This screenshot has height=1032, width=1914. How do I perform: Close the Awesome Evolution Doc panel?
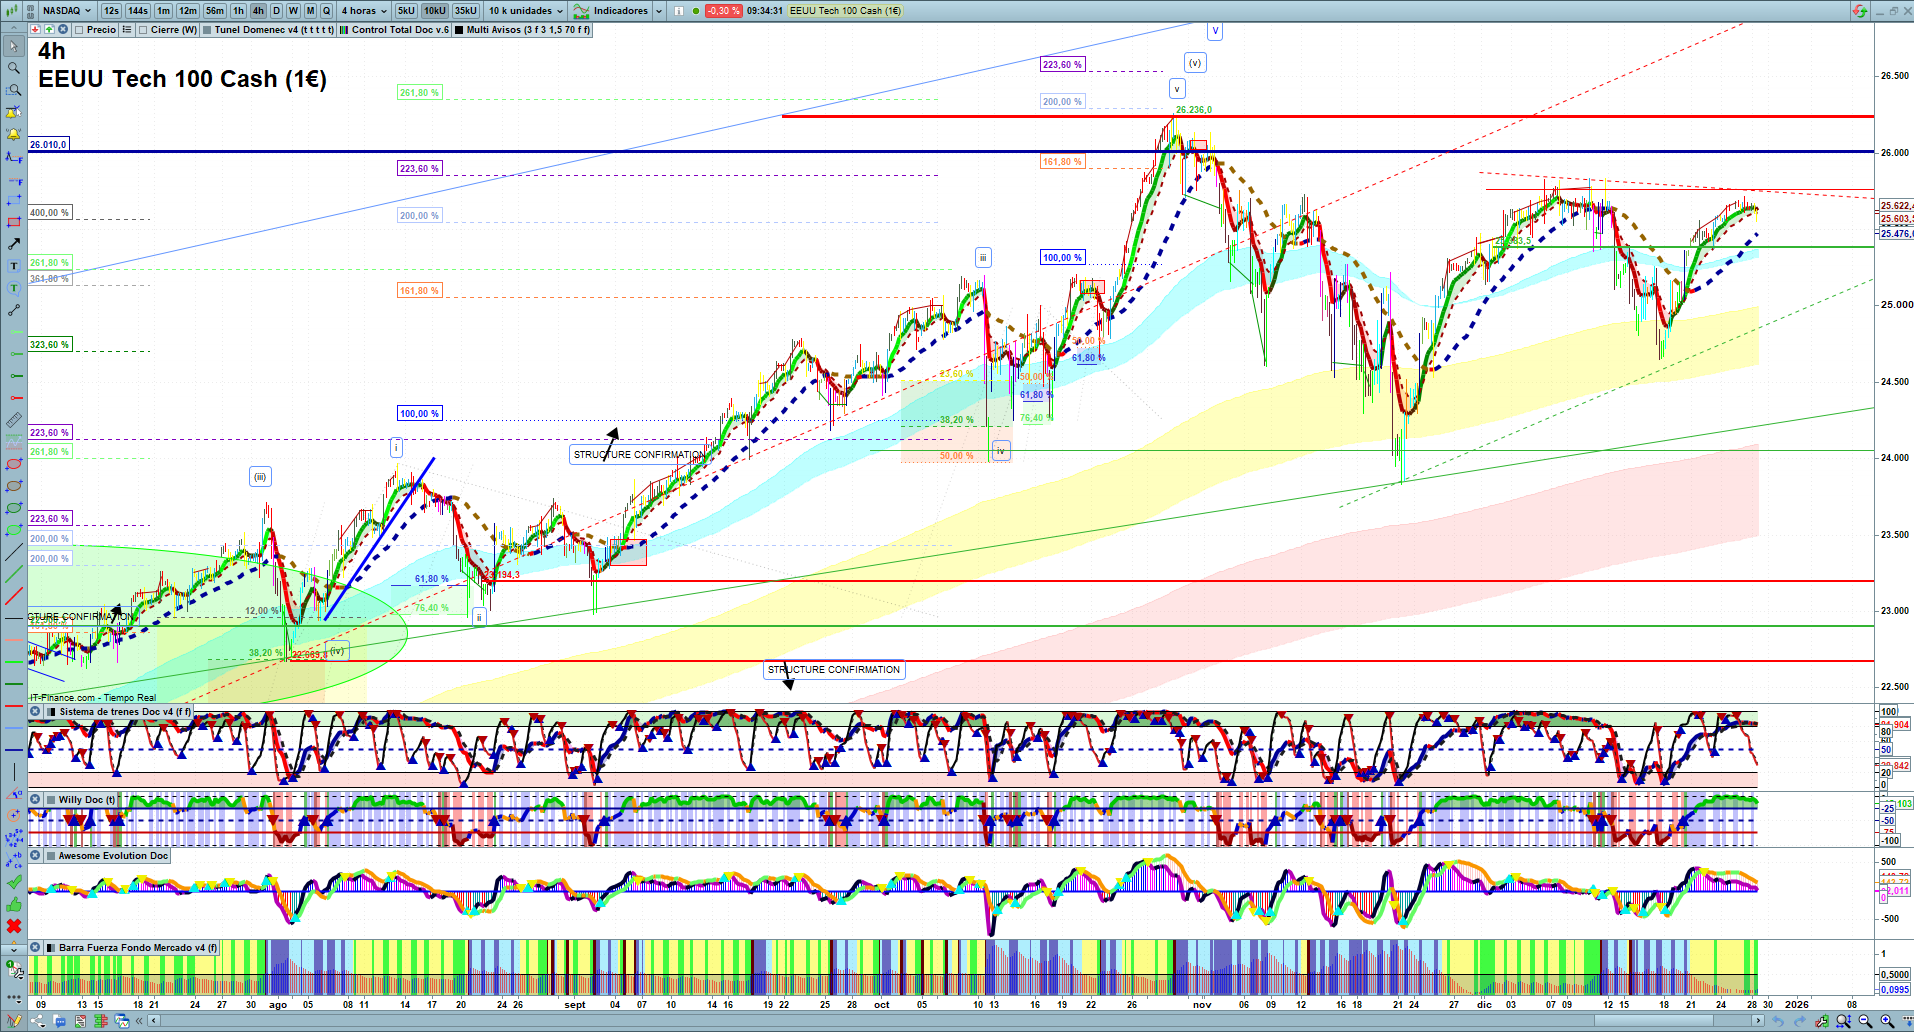click(x=35, y=856)
